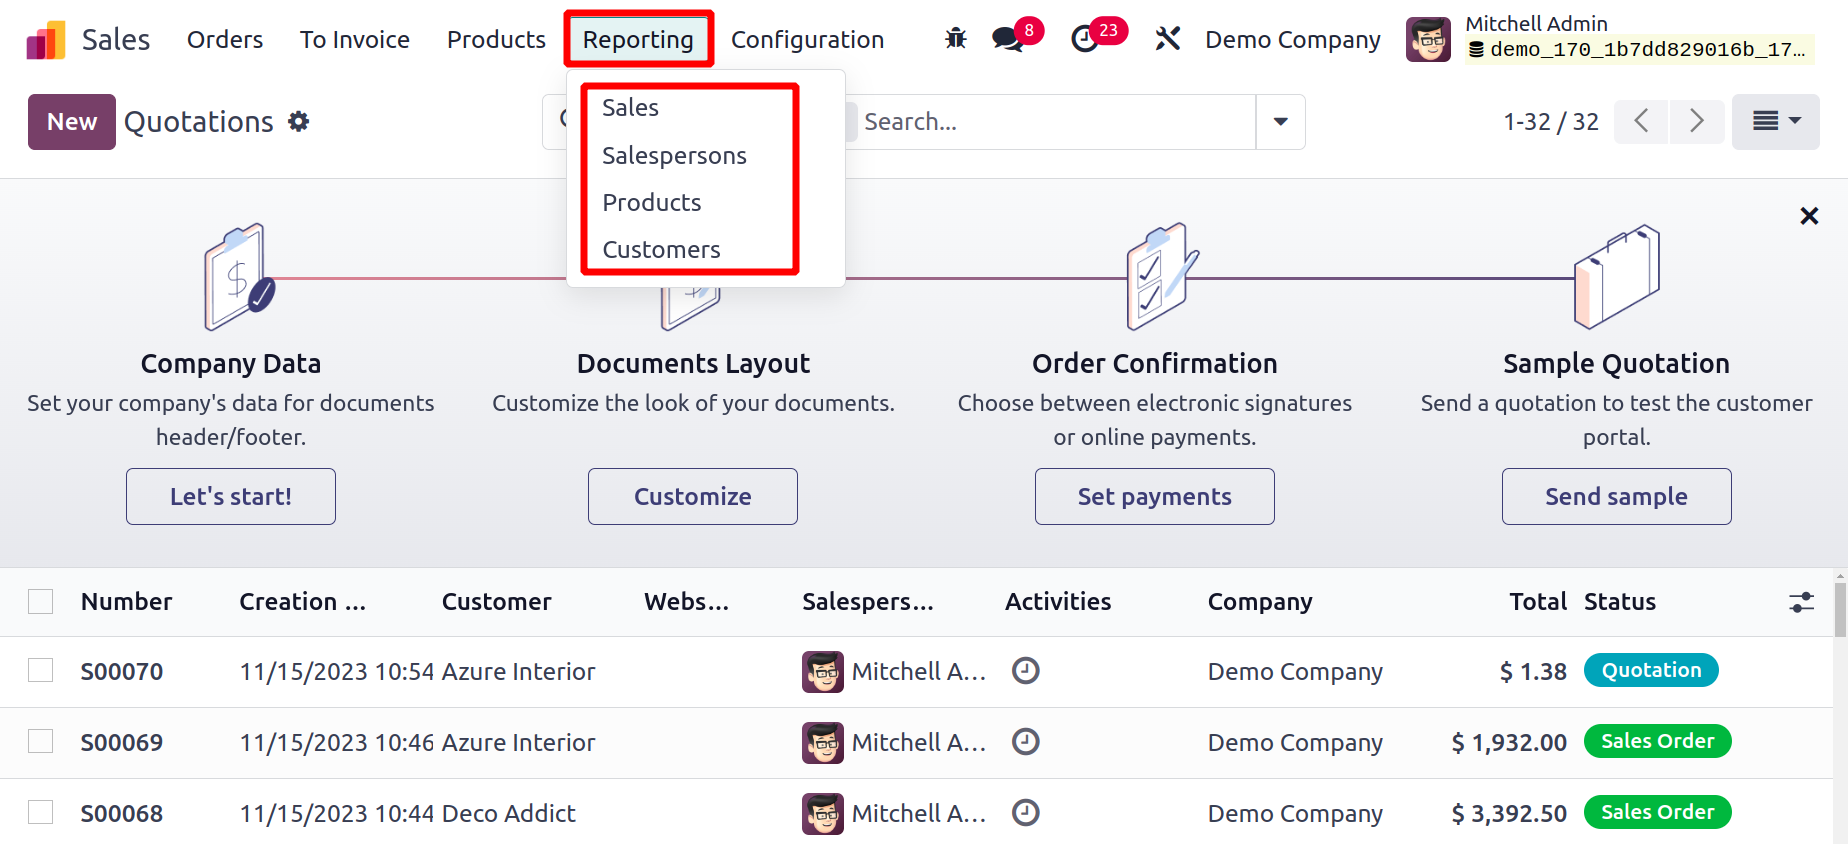The width and height of the screenshot is (1848, 844).
Task: Open the debug bug icon menu
Action: click(x=956, y=39)
